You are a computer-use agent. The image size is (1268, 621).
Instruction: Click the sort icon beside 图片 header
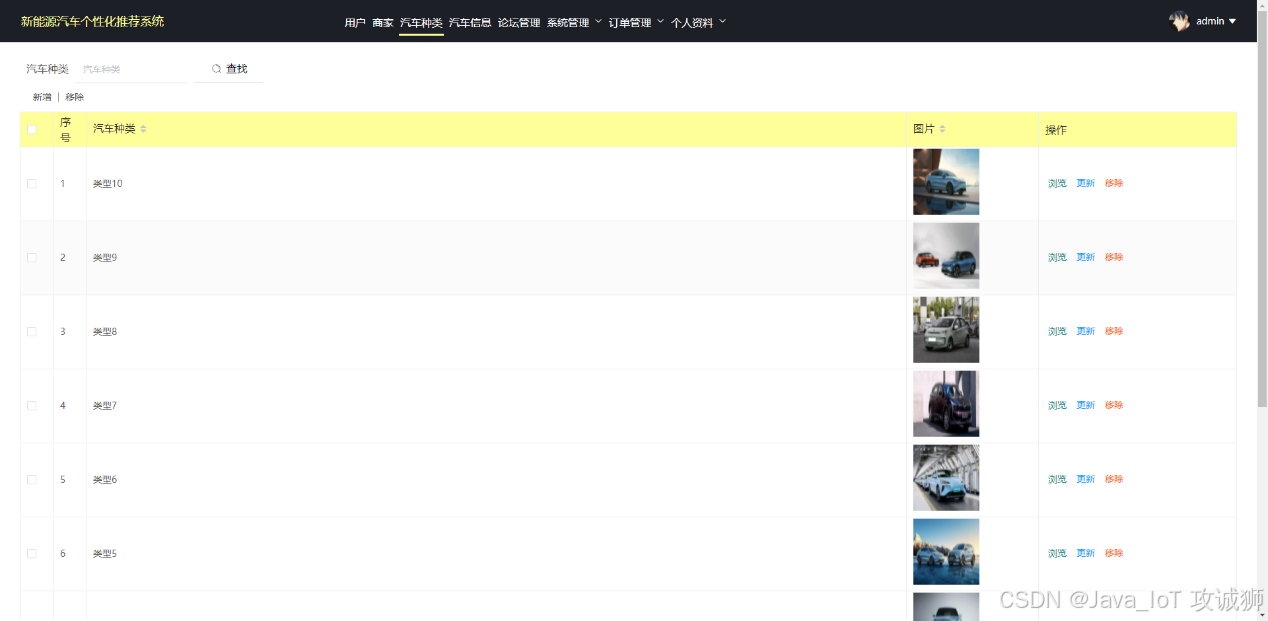(942, 129)
